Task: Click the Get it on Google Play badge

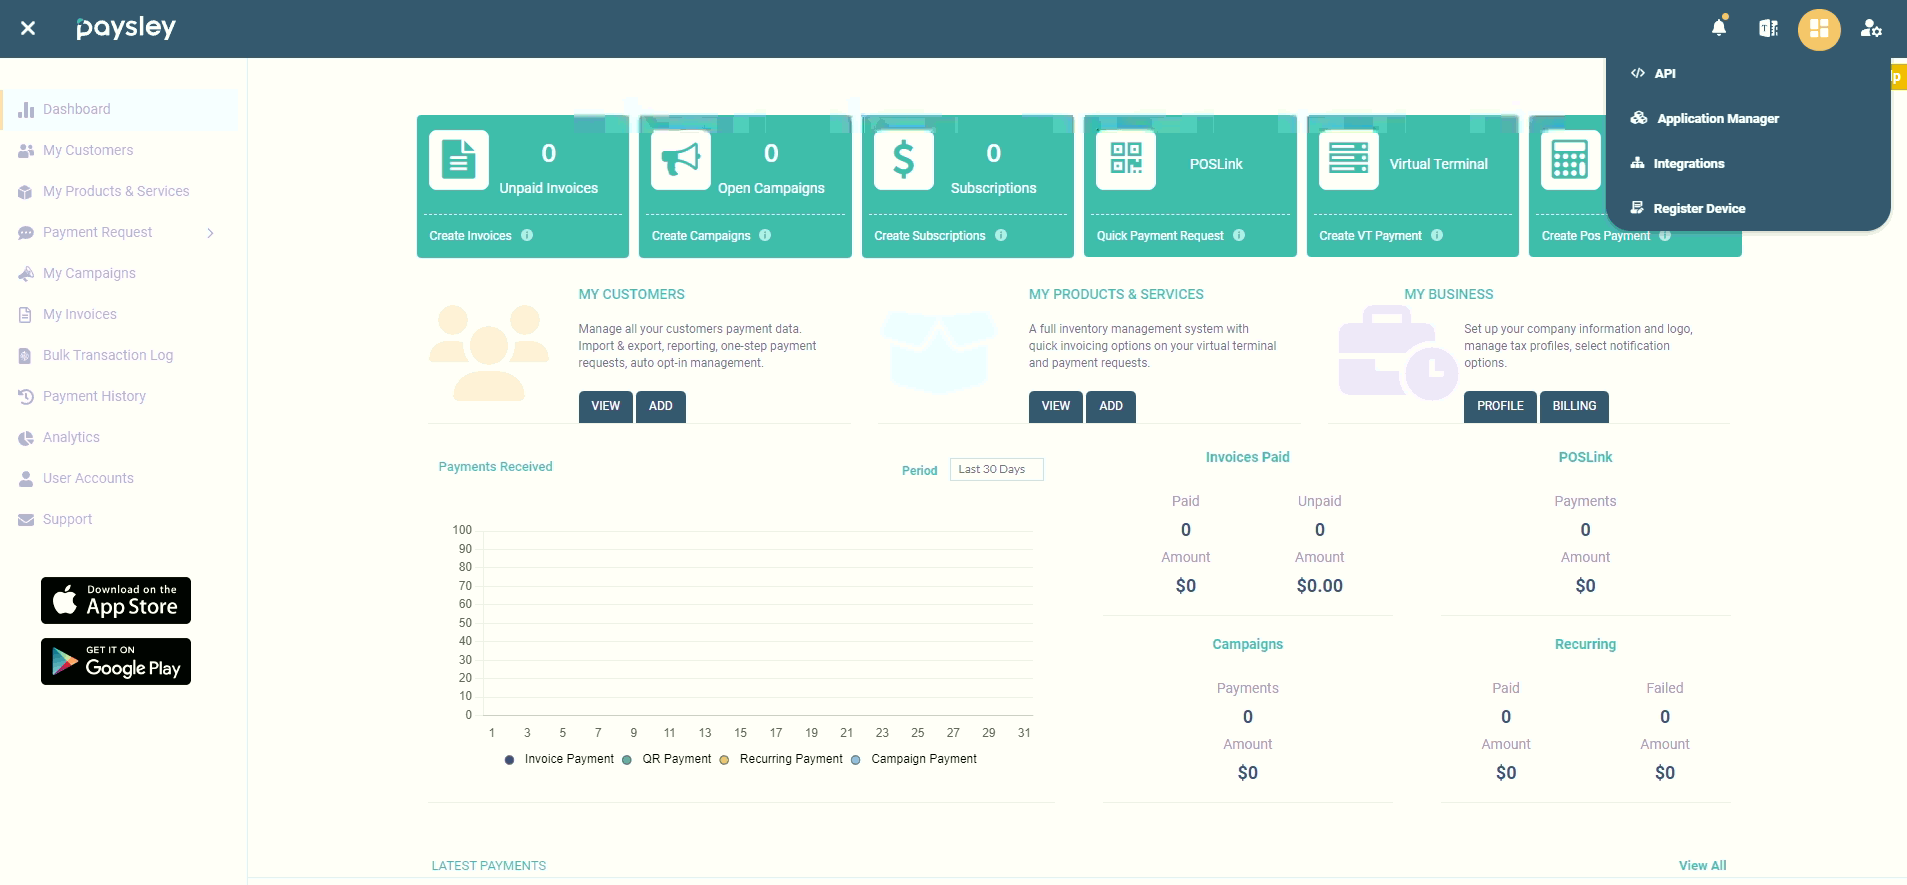Action: pyautogui.click(x=116, y=662)
